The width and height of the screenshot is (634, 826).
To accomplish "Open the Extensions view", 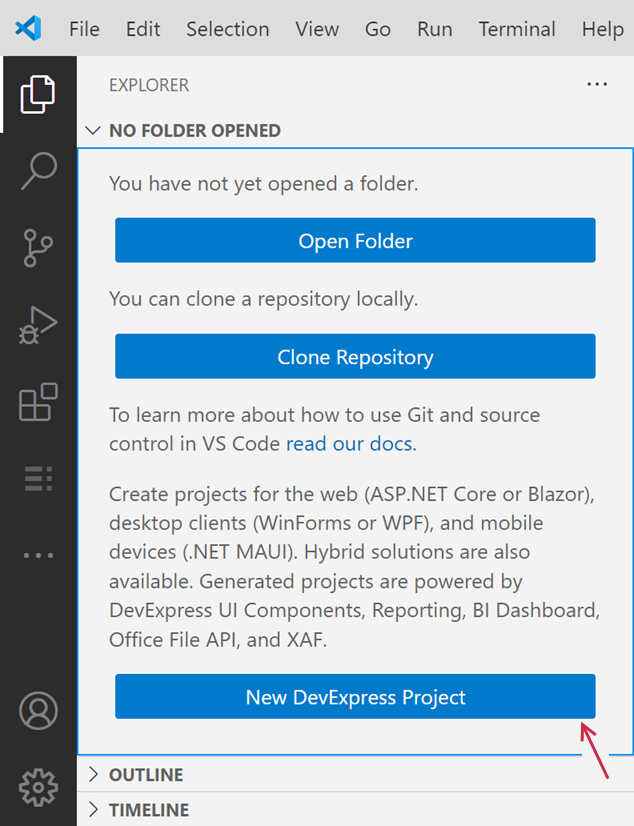I will coord(38,403).
